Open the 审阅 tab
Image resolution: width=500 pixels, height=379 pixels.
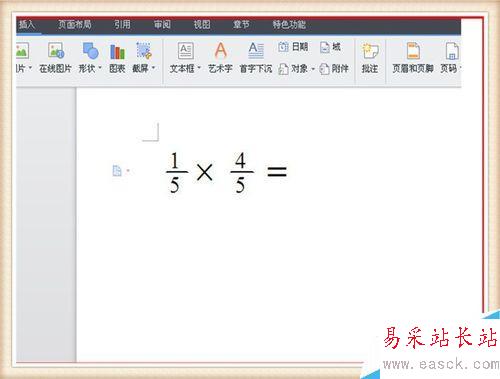(162, 24)
